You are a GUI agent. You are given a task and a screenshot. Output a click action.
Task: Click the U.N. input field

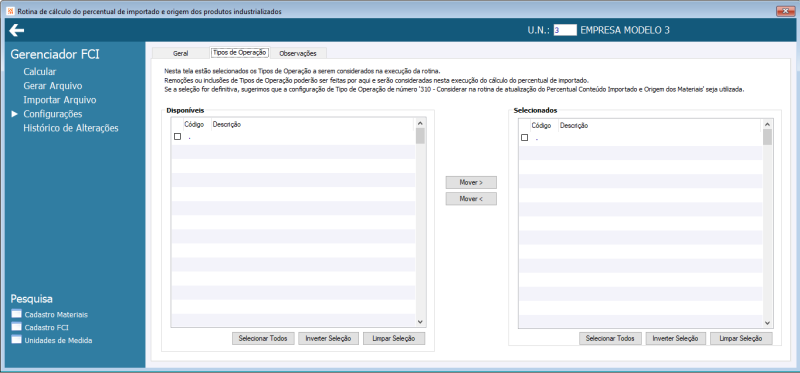point(565,30)
